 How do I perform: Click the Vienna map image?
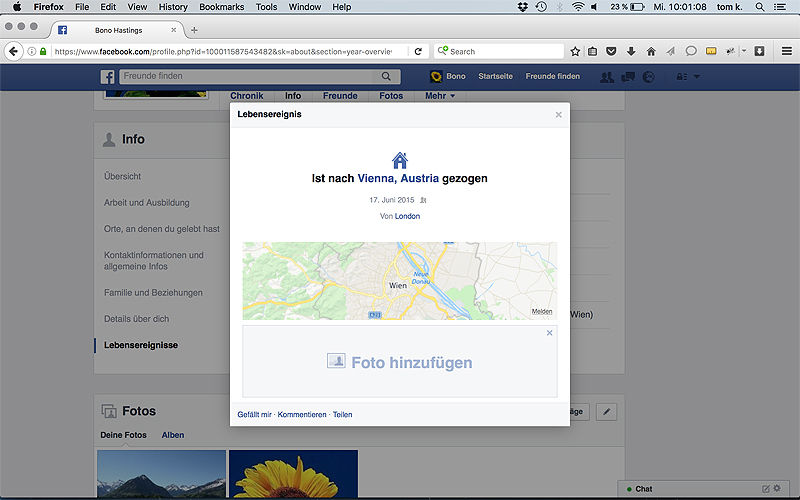point(399,281)
